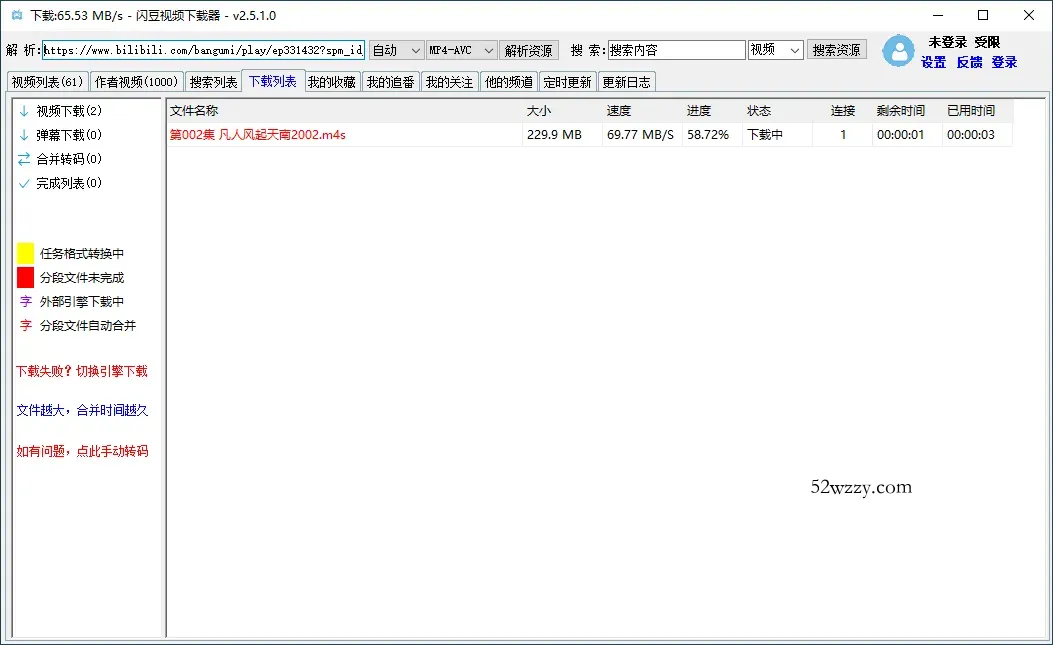Open the 我的关注 tab
This screenshot has height=645, width=1053.
click(449, 82)
